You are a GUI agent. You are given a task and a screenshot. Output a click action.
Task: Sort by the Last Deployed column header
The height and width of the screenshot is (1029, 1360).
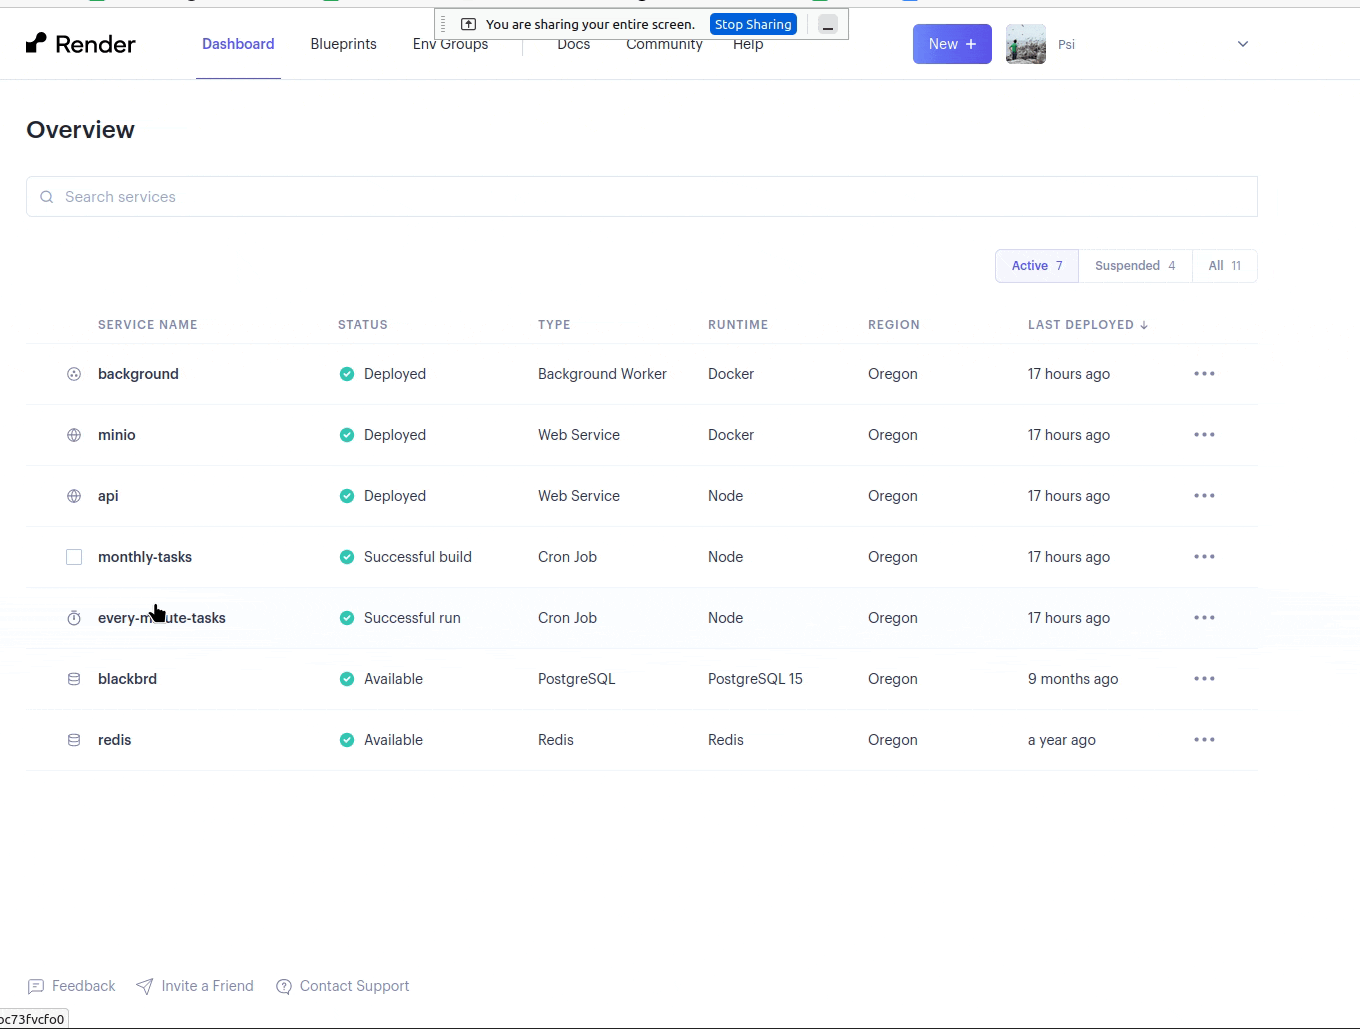coord(1086,325)
